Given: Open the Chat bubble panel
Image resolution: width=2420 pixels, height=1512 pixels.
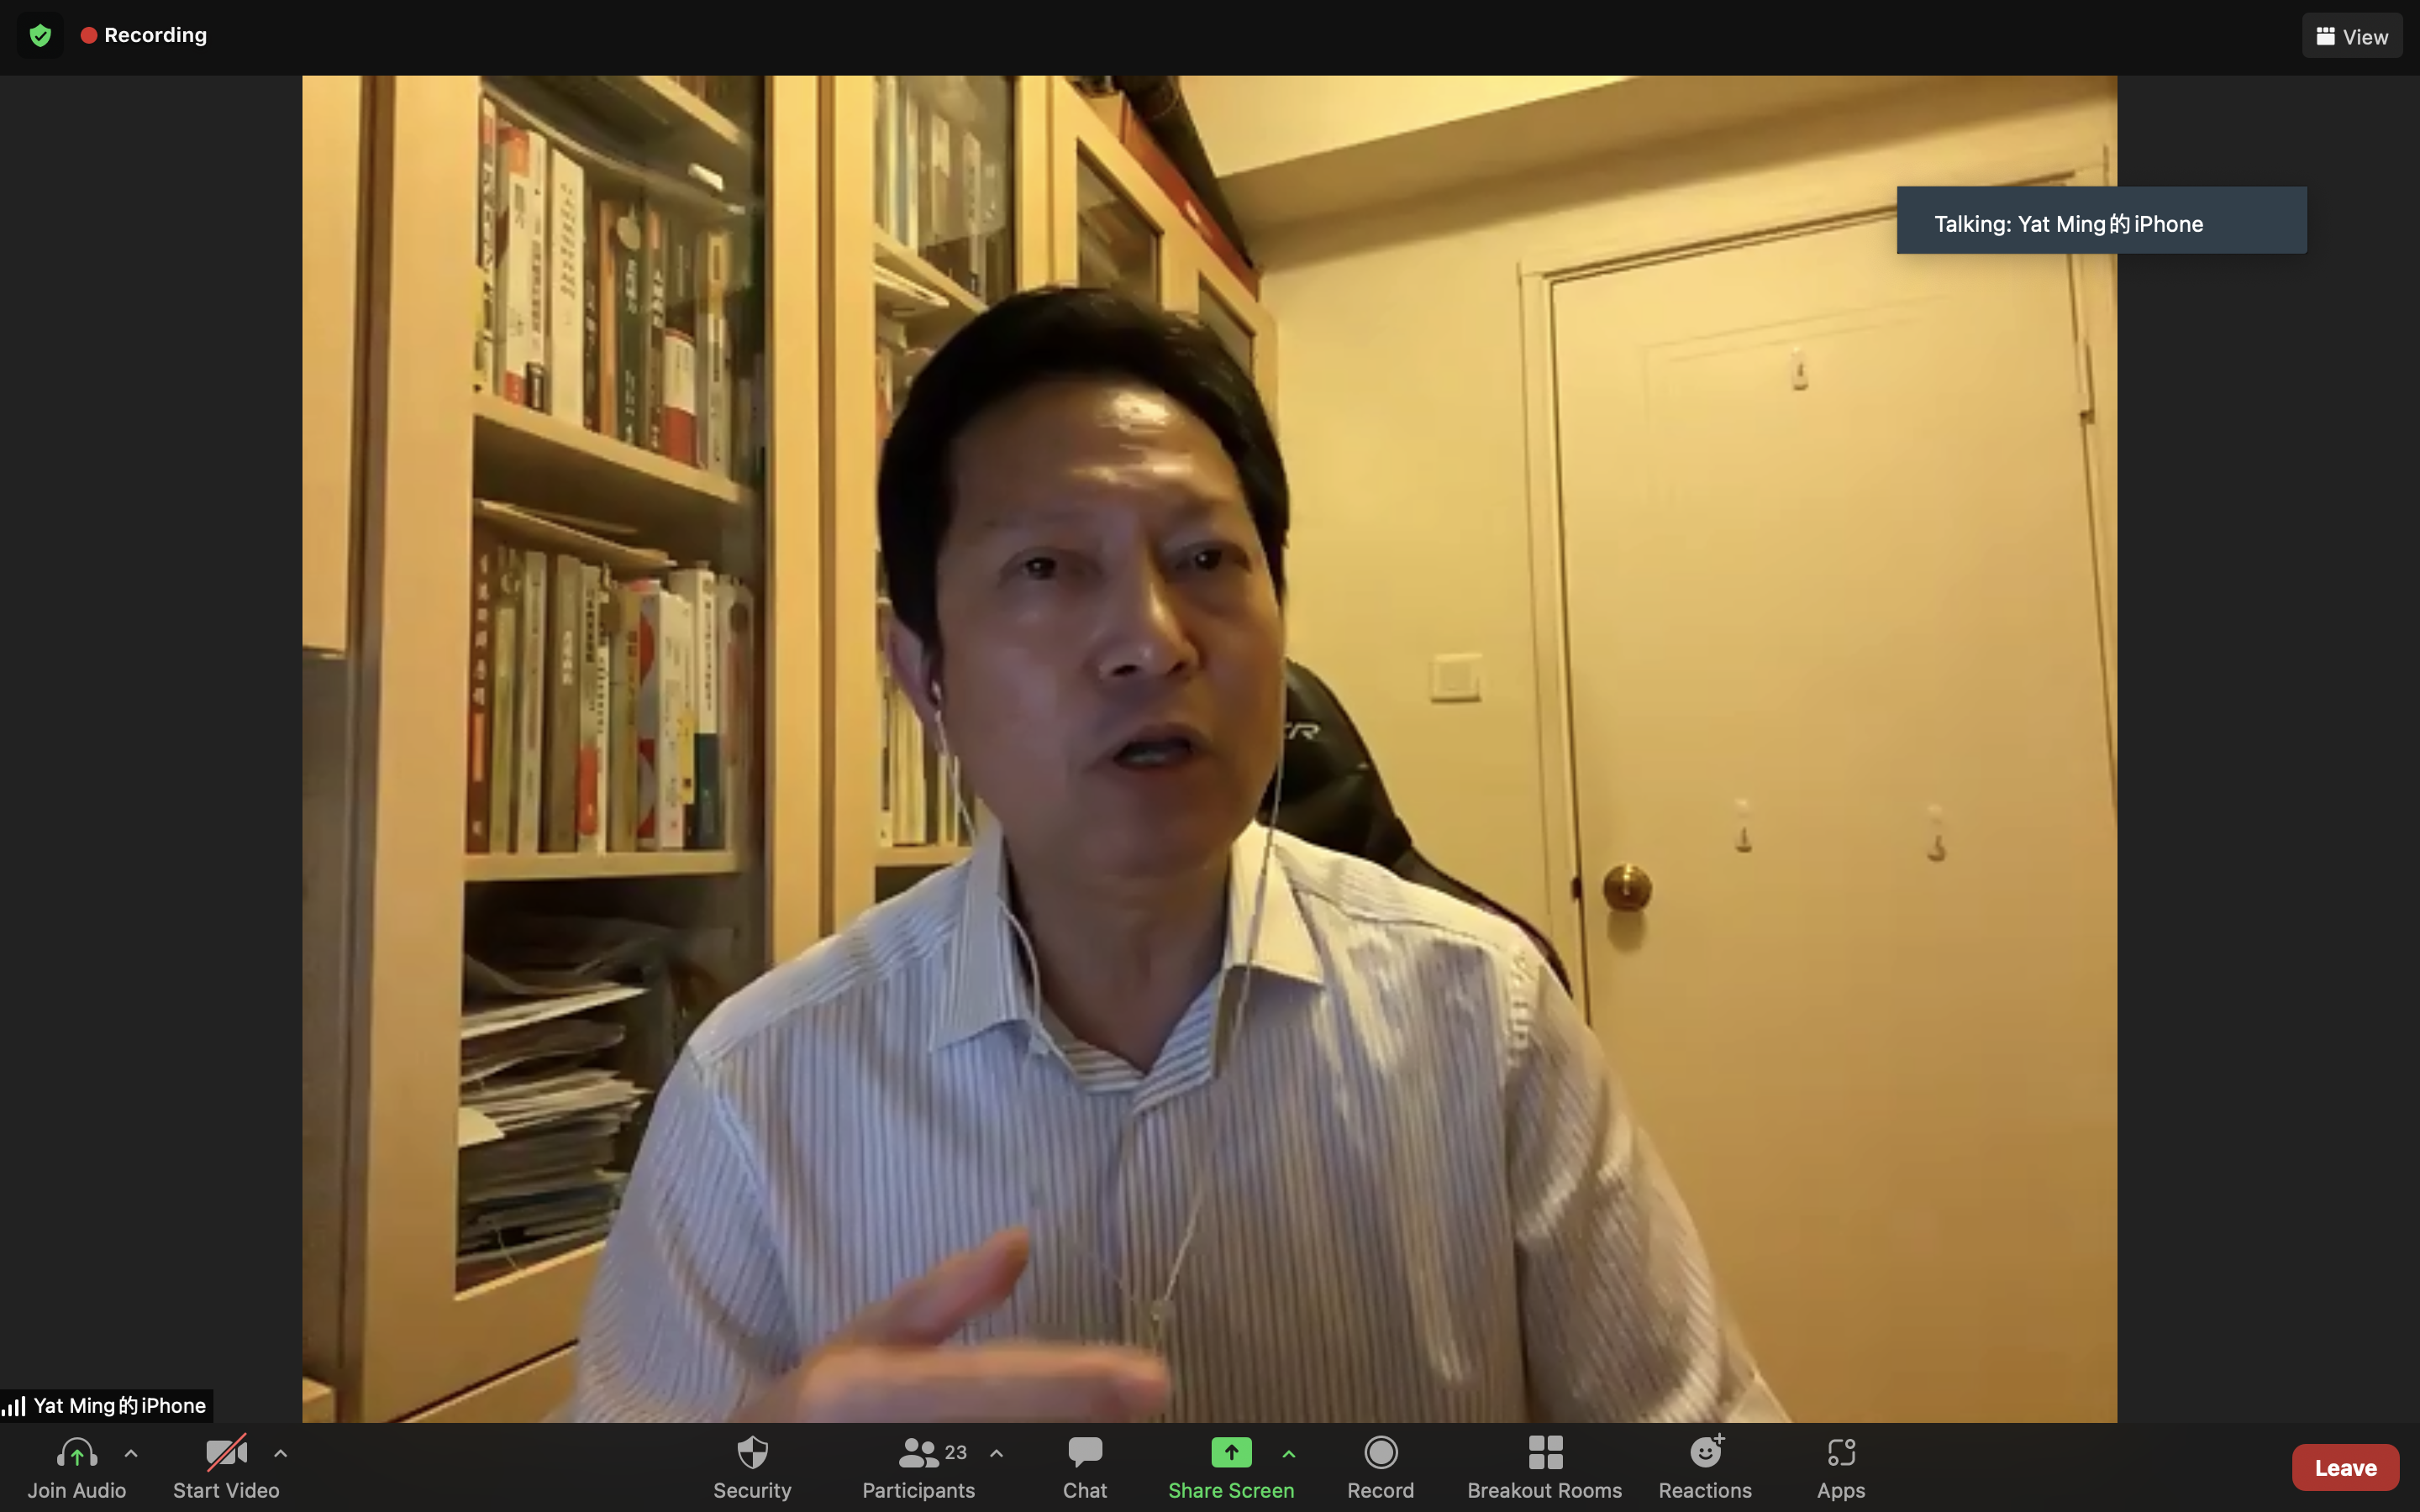Looking at the screenshot, I should tap(1084, 1466).
